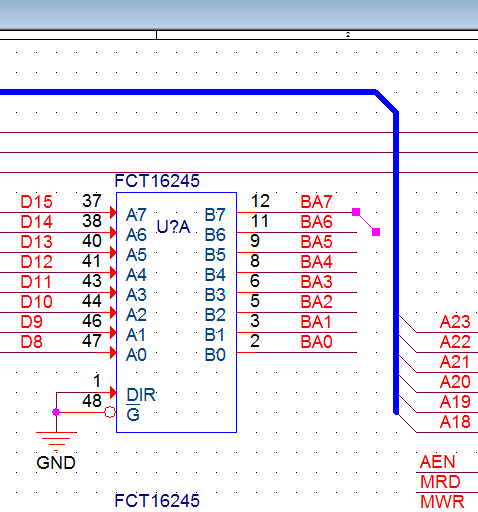The height and width of the screenshot is (512, 478).
Task: Select the BA0 net alias
Action: 316,342
